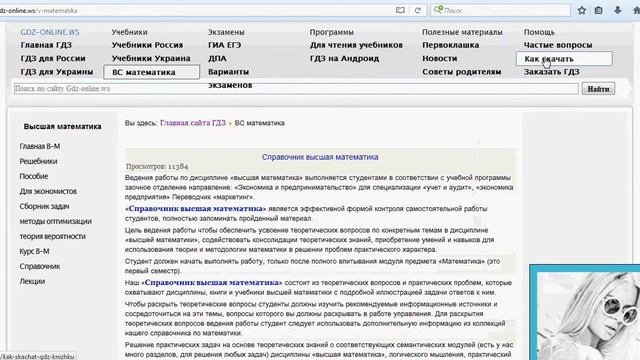Open Пособие sidebar link
640x360 pixels.
tap(34, 176)
